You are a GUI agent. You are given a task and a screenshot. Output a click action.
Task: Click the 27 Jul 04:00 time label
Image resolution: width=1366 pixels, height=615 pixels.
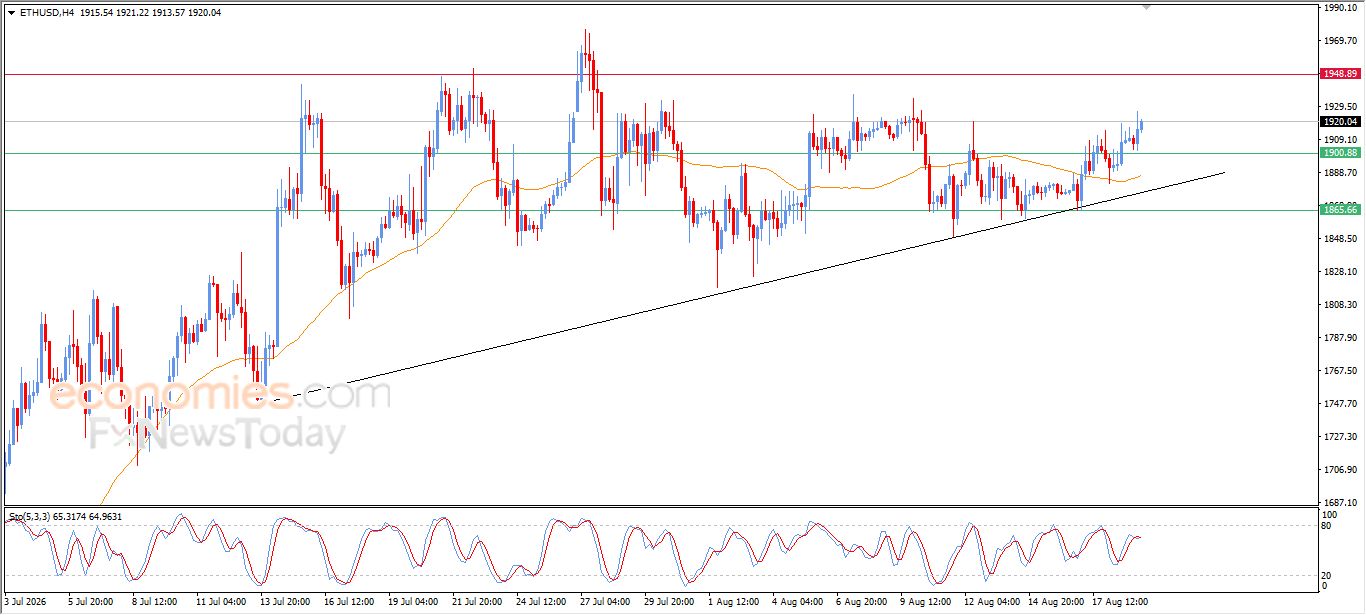[605, 603]
